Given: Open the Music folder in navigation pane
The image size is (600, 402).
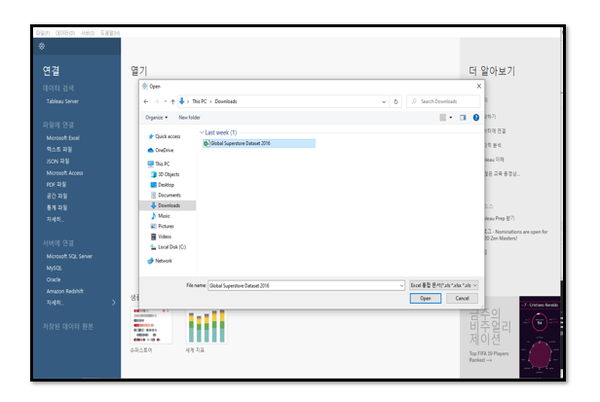Looking at the screenshot, I should [x=161, y=216].
